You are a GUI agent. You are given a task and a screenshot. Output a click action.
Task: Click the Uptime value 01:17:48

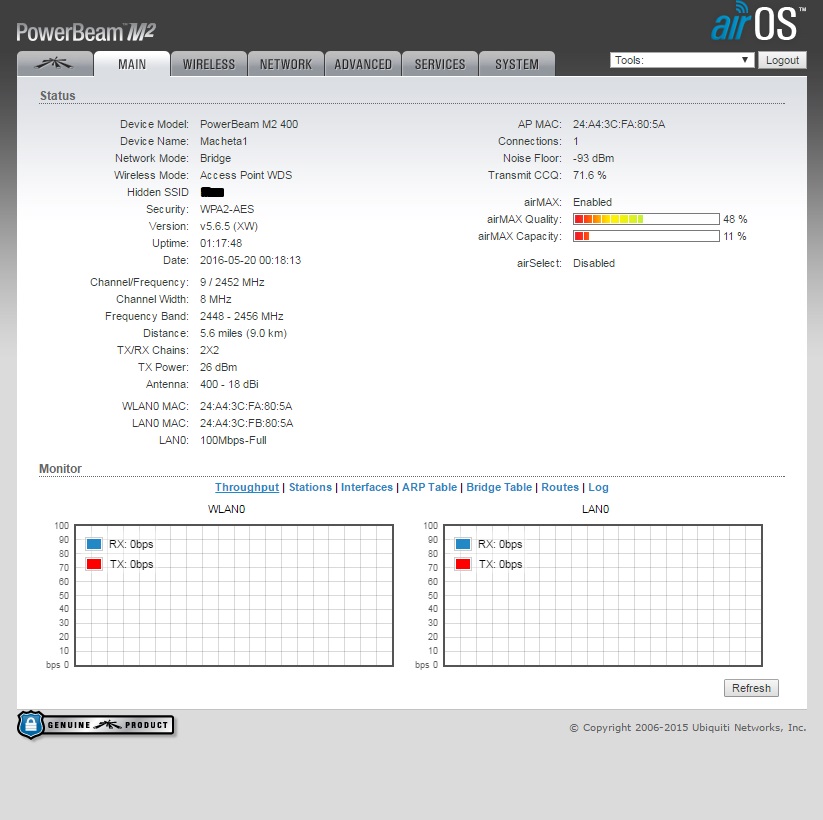point(221,243)
